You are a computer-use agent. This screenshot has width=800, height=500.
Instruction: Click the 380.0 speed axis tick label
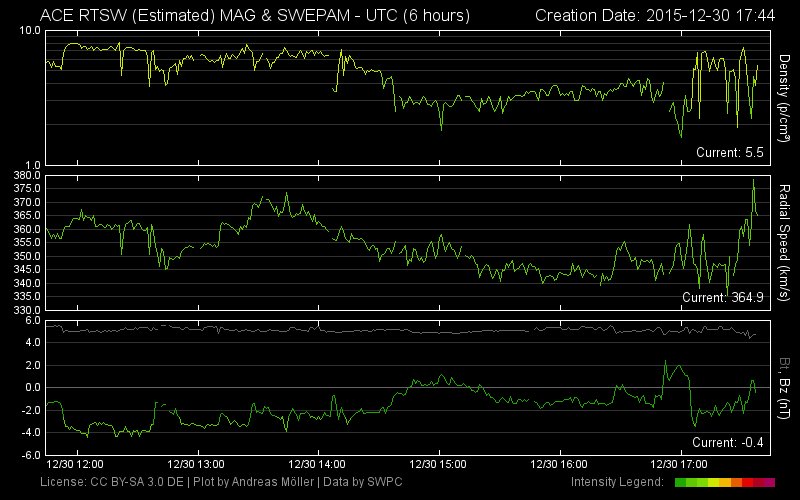[x=26, y=175]
